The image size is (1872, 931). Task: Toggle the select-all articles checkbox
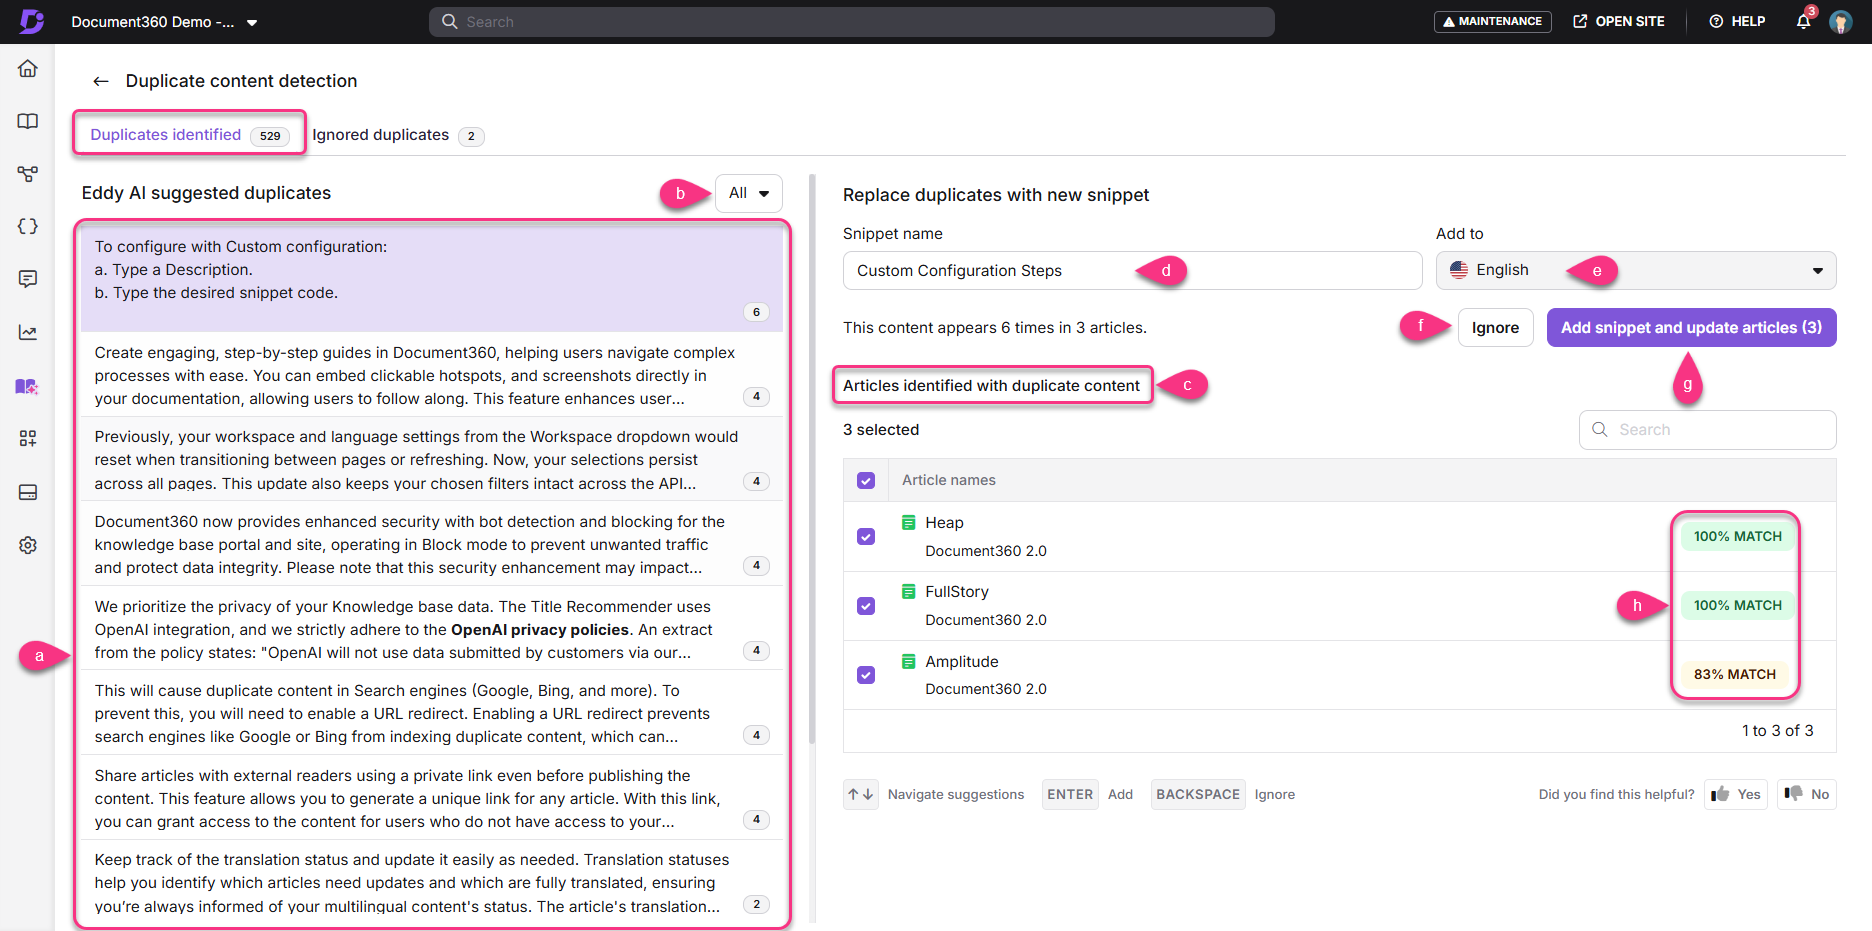(865, 480)
